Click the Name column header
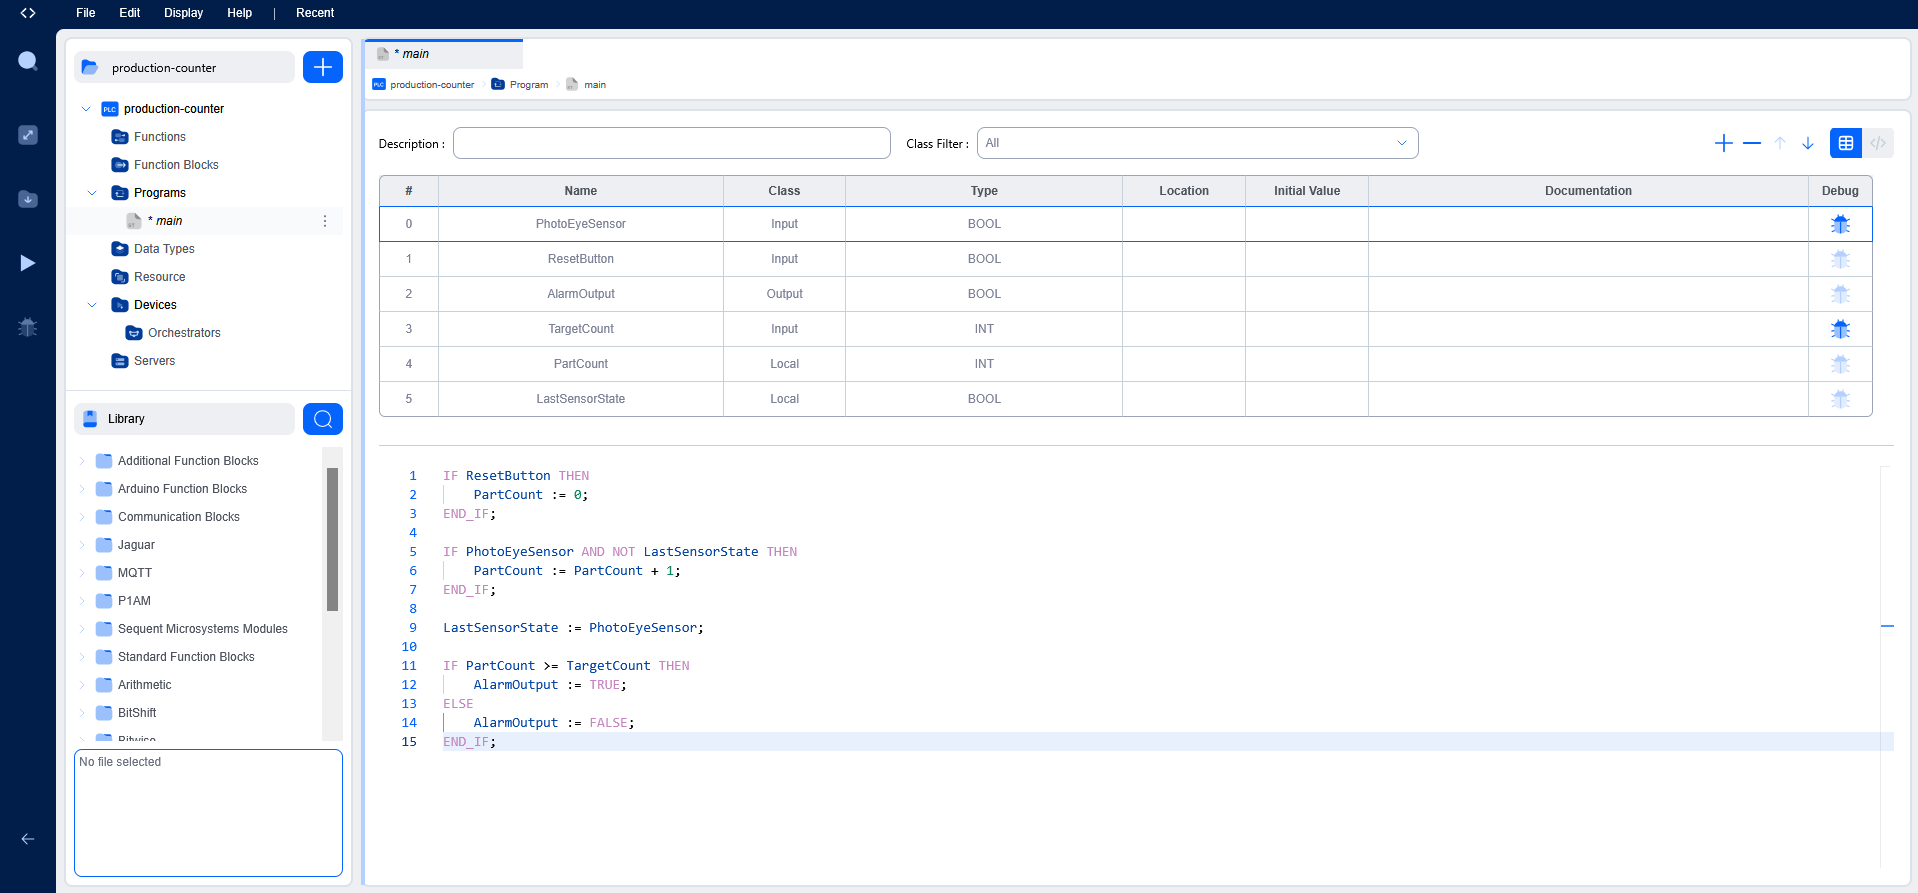This screenshot has height=893, width=1918. [581, 191]
